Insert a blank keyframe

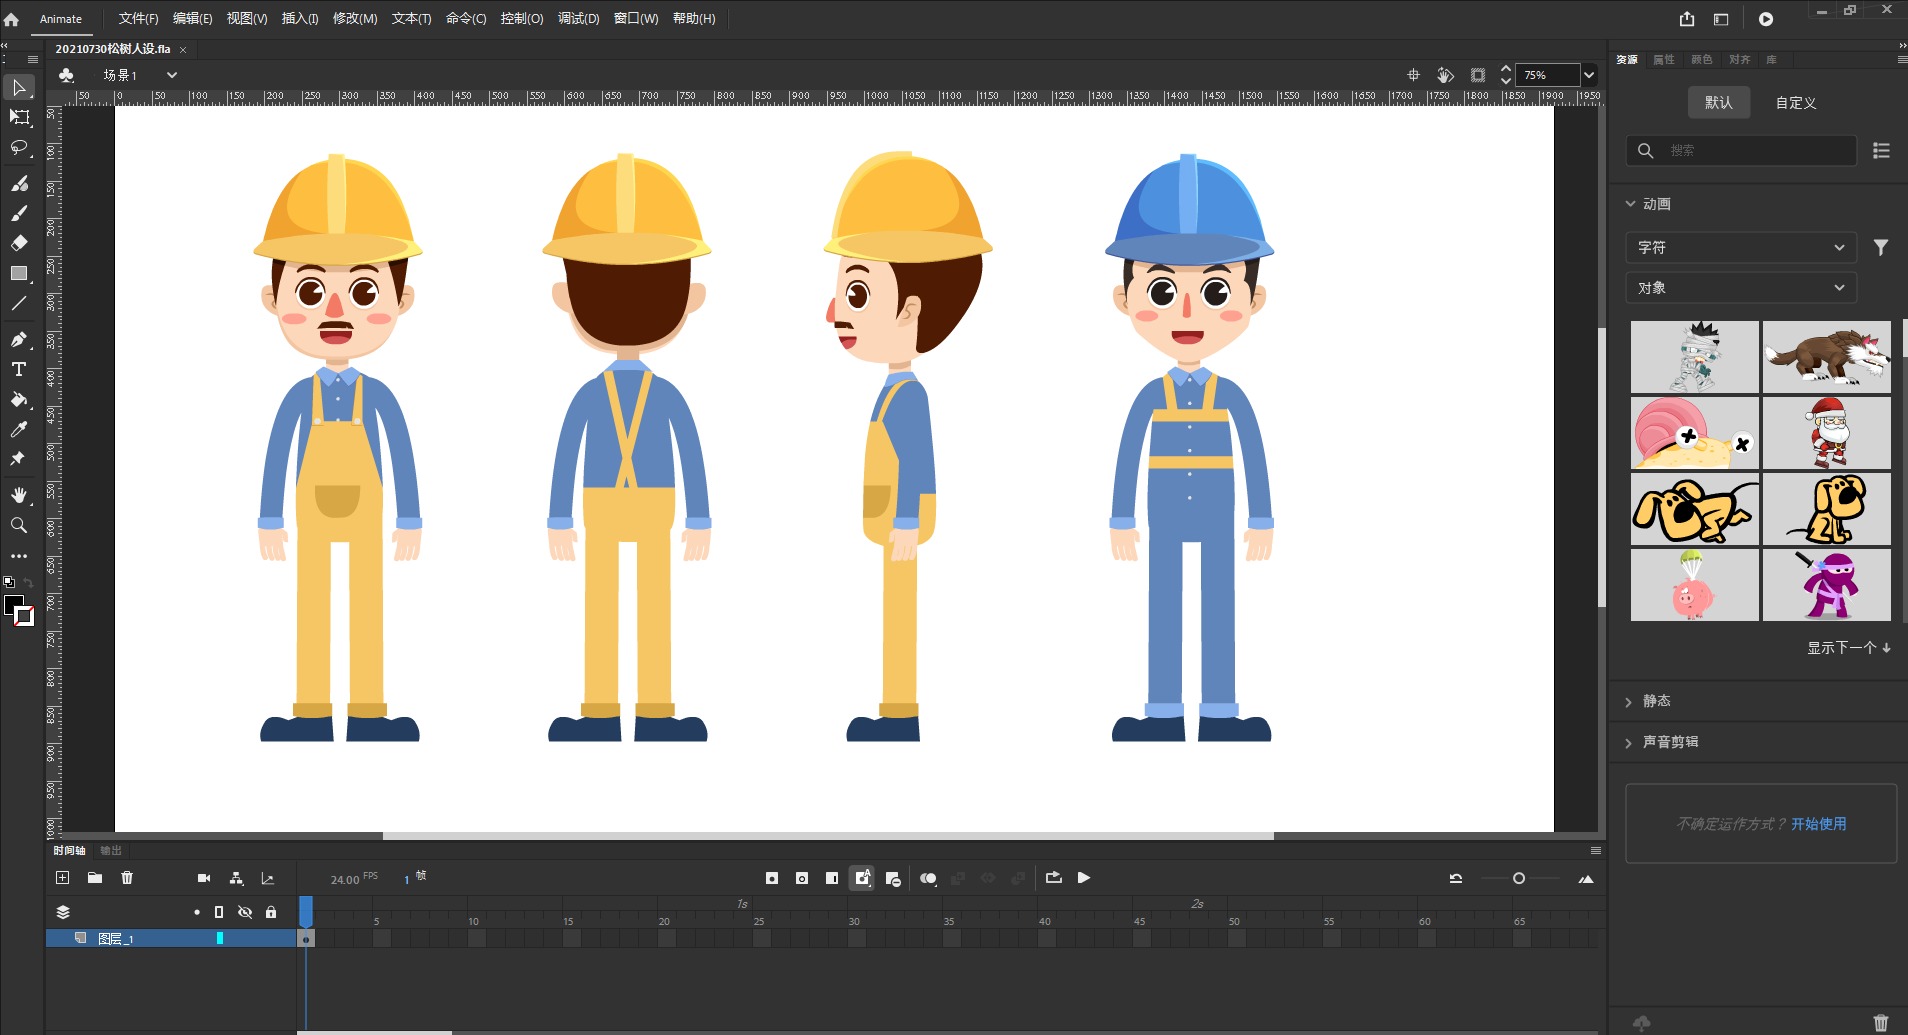802,878
